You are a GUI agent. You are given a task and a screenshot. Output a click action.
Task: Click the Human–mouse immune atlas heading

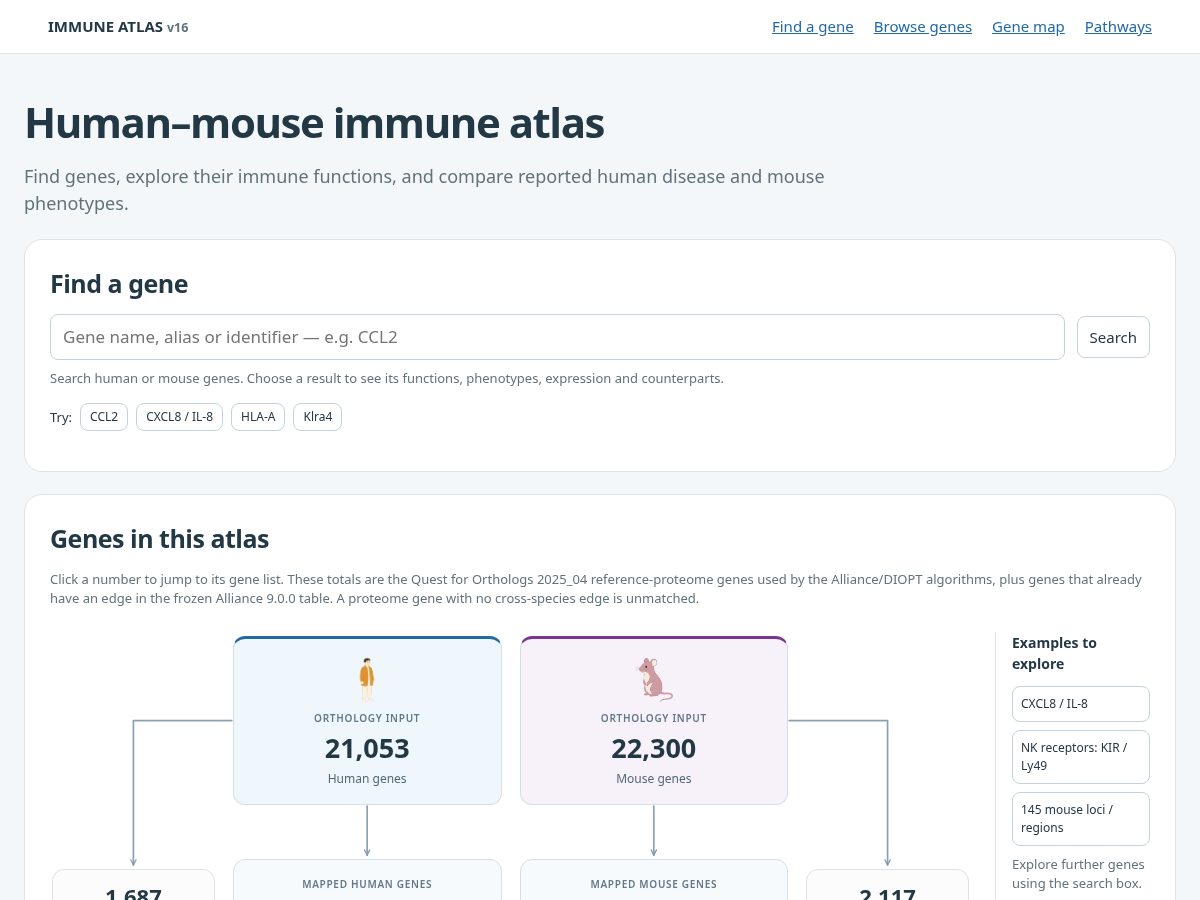[x=314, y=123]
